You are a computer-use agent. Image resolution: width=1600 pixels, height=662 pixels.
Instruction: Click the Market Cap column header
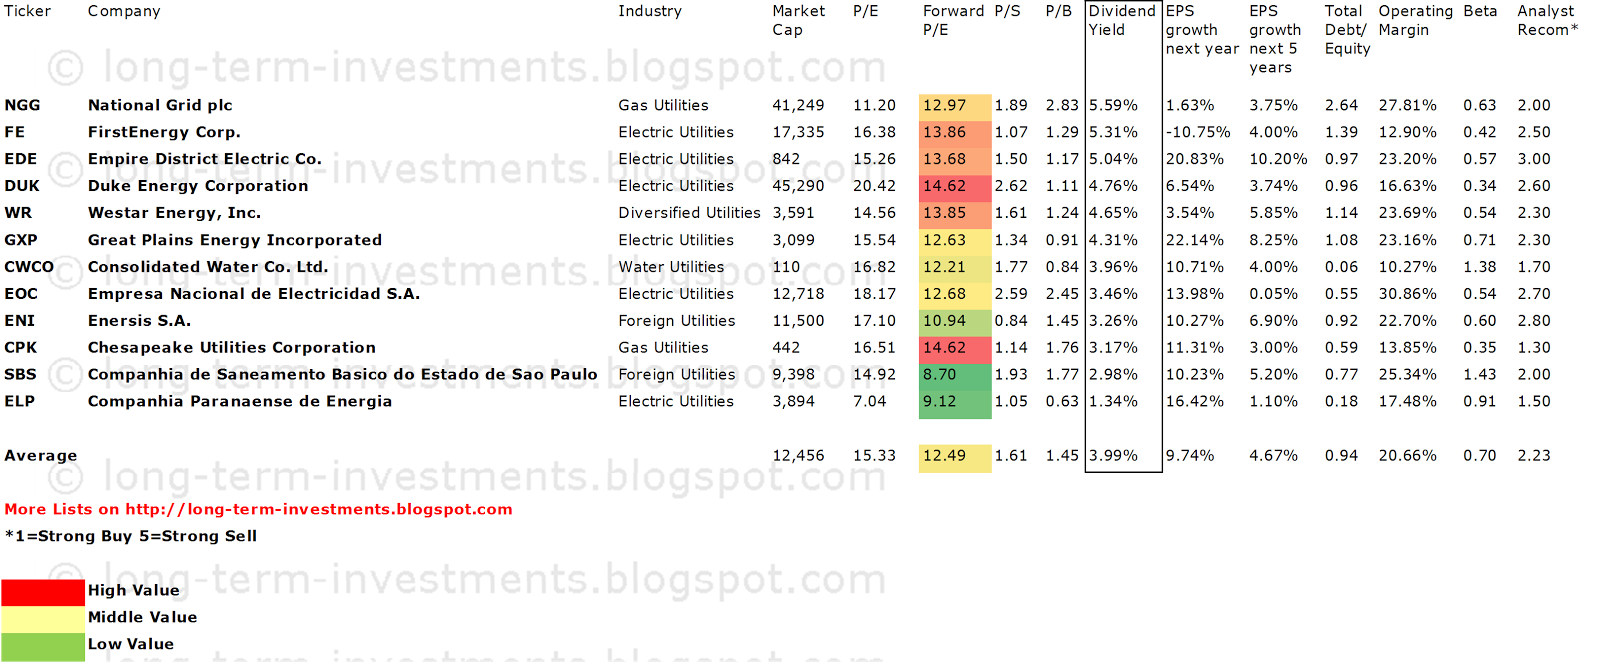tap(798, 20)
